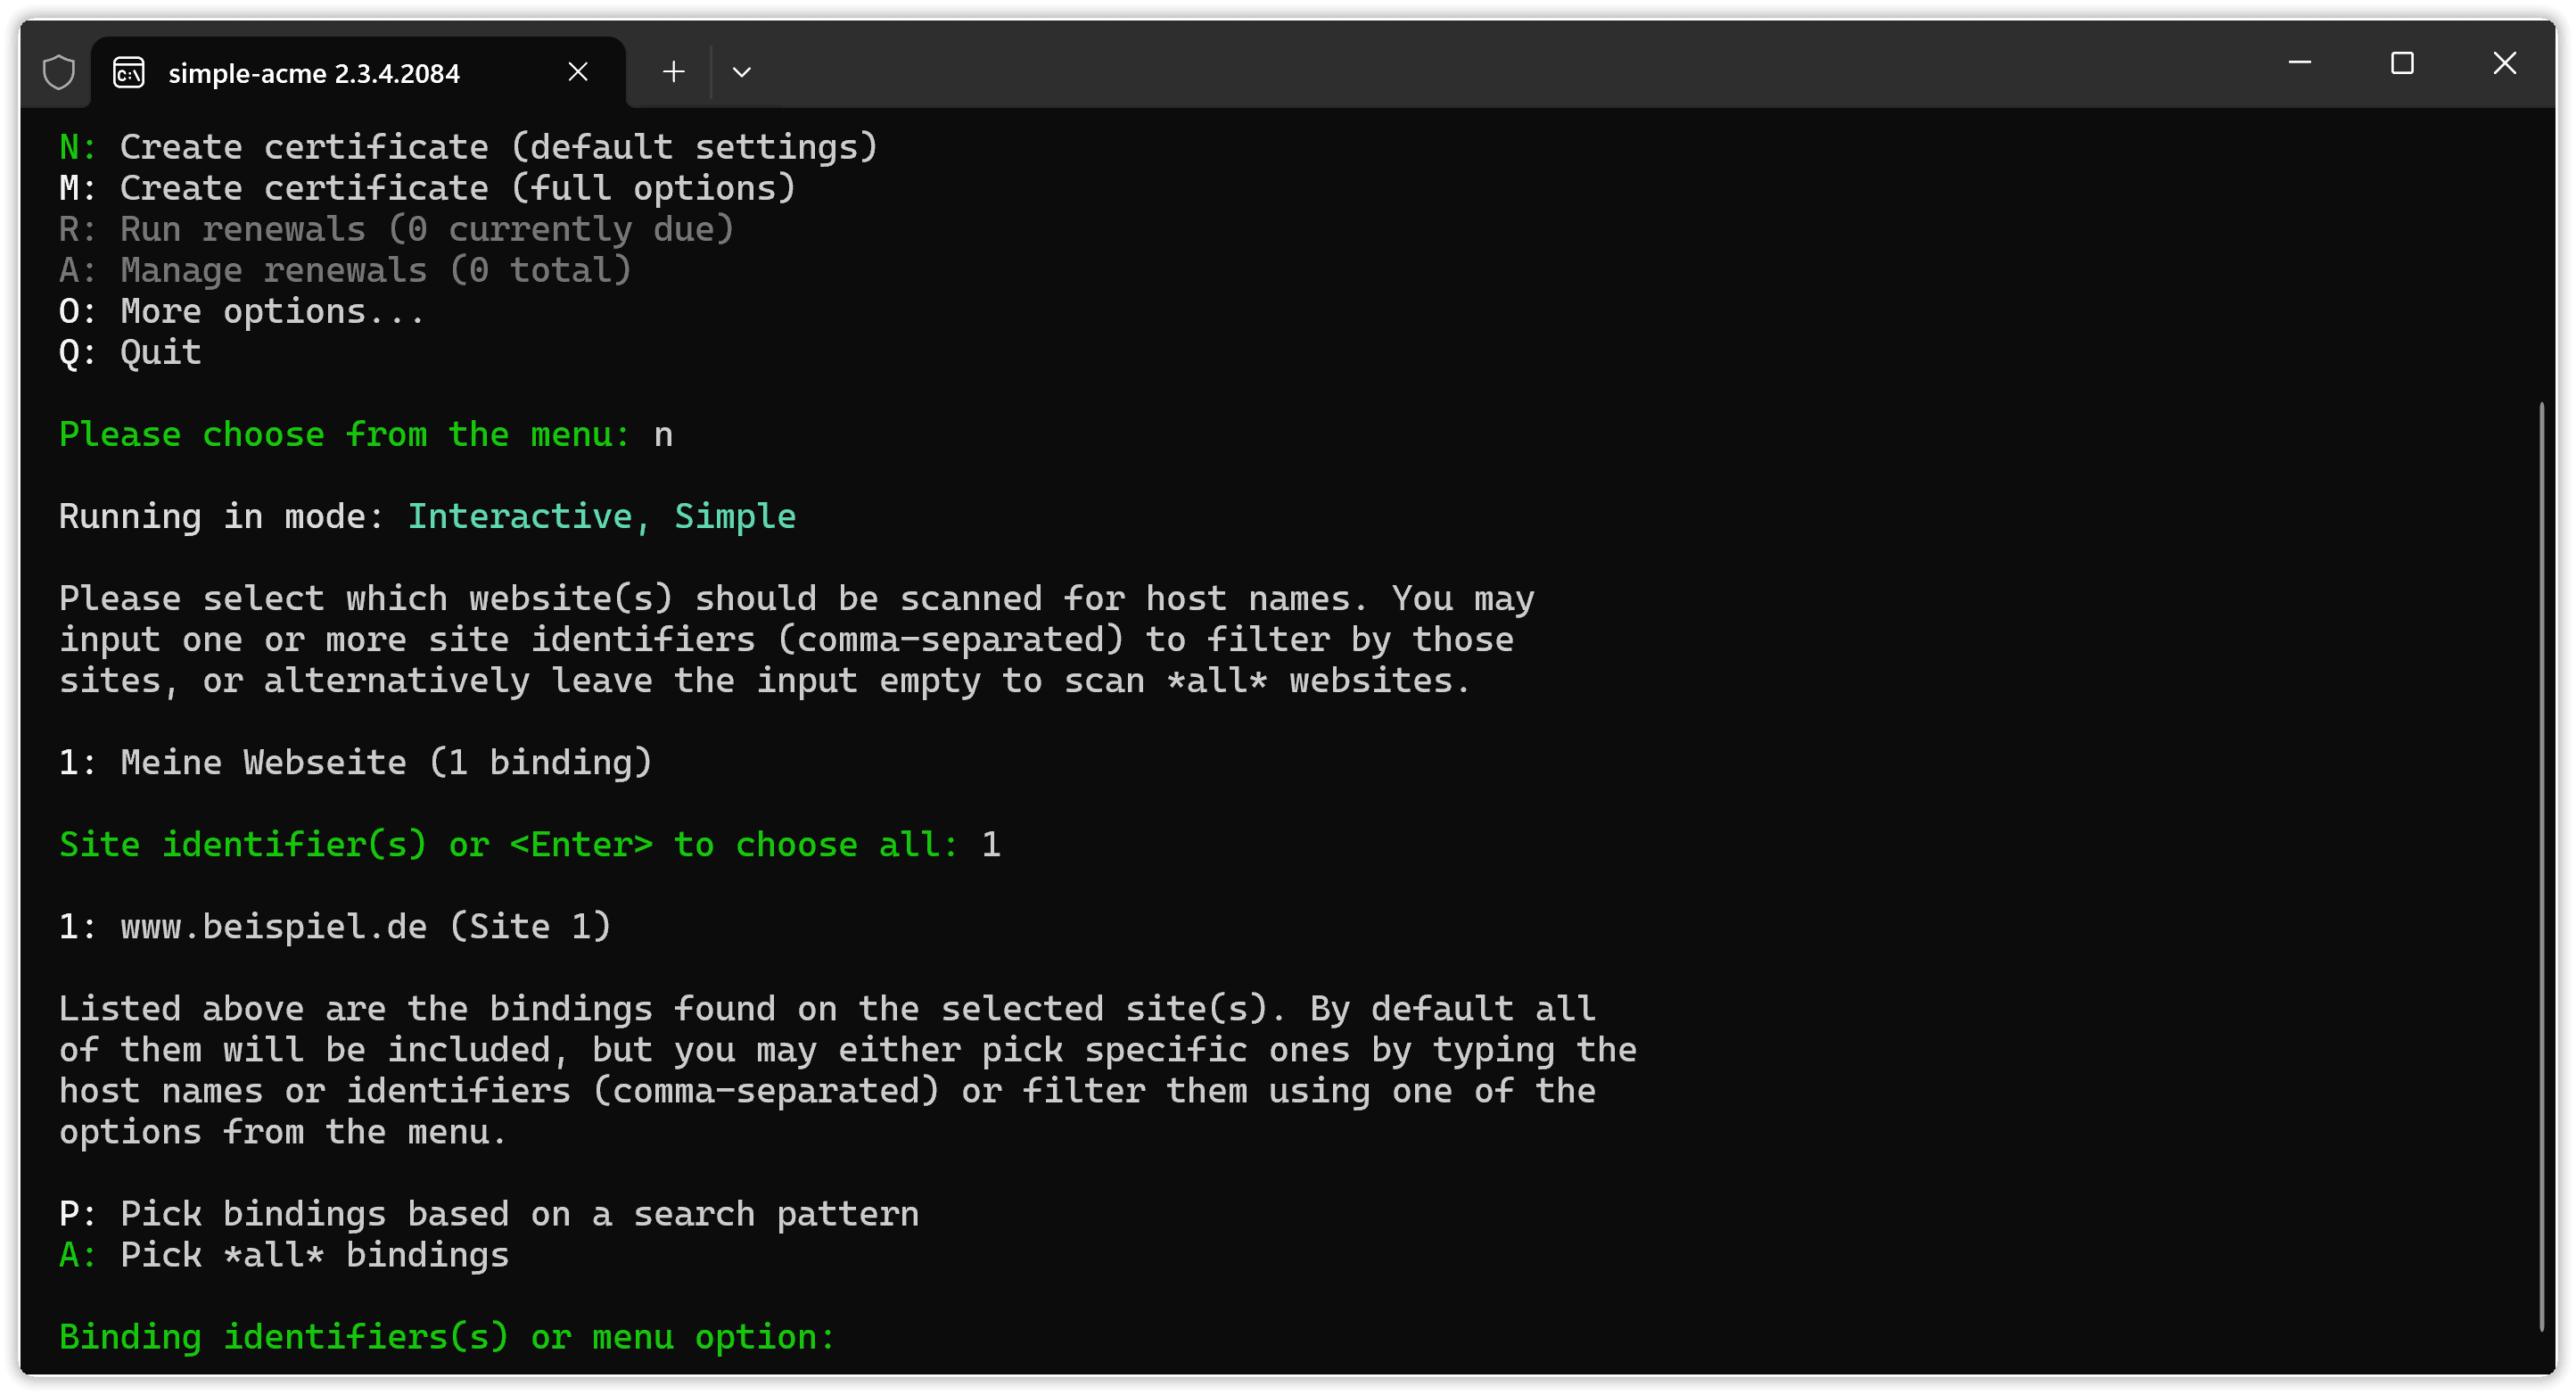Click the 'A: Pick *all* bindings' option

[284, 1255]
